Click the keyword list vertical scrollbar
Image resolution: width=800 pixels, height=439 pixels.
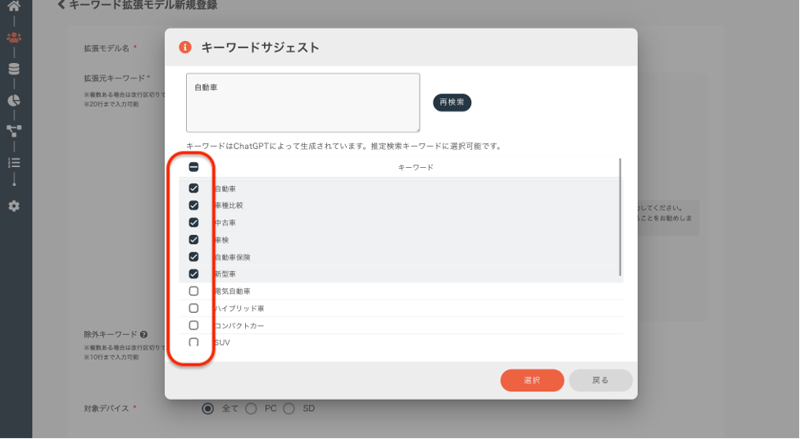[620, 217]
